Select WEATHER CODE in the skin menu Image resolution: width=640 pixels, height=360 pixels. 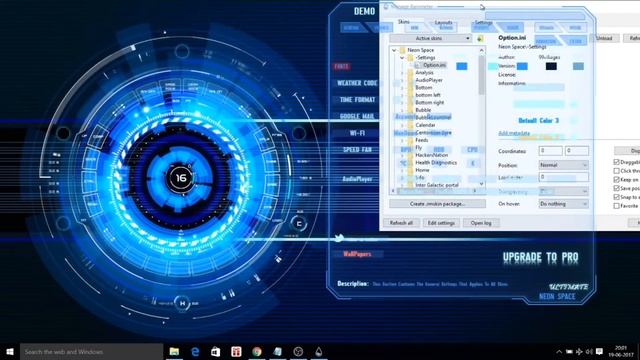[357, 83]
